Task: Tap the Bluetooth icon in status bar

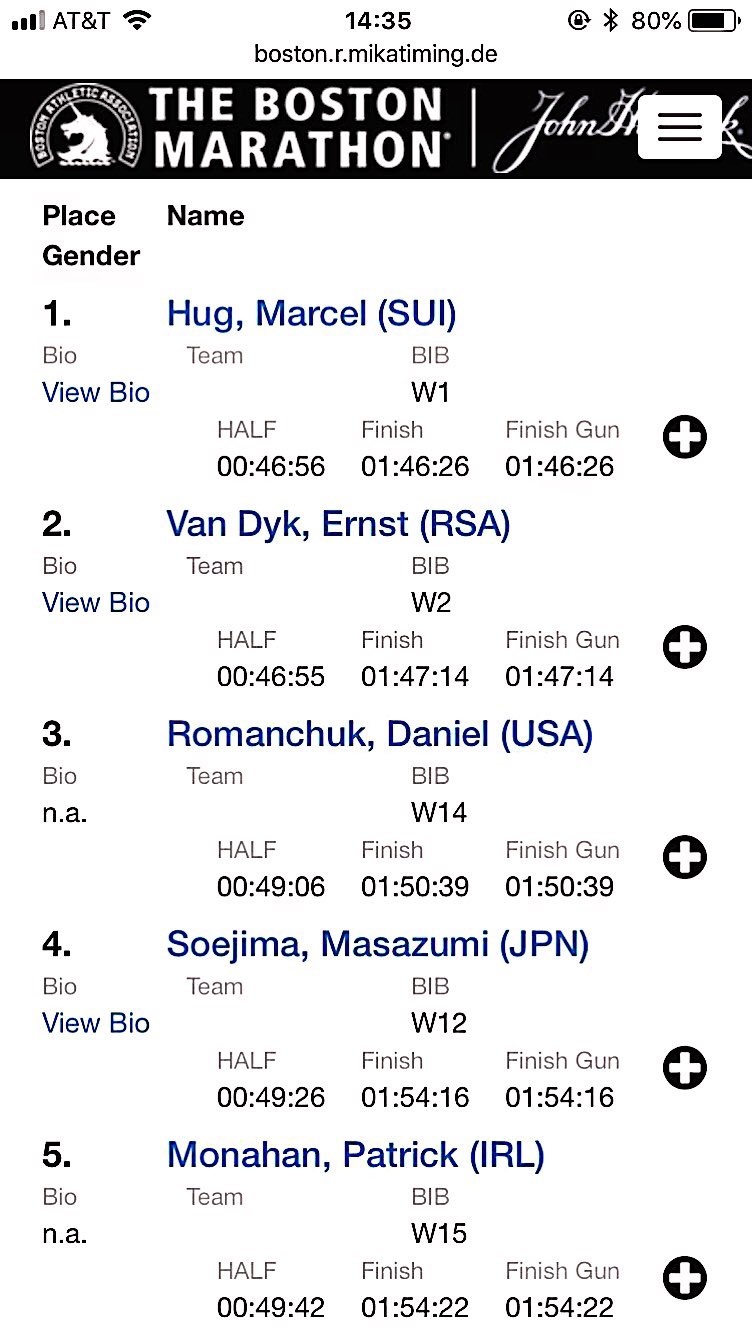Action: click(610, 20)
